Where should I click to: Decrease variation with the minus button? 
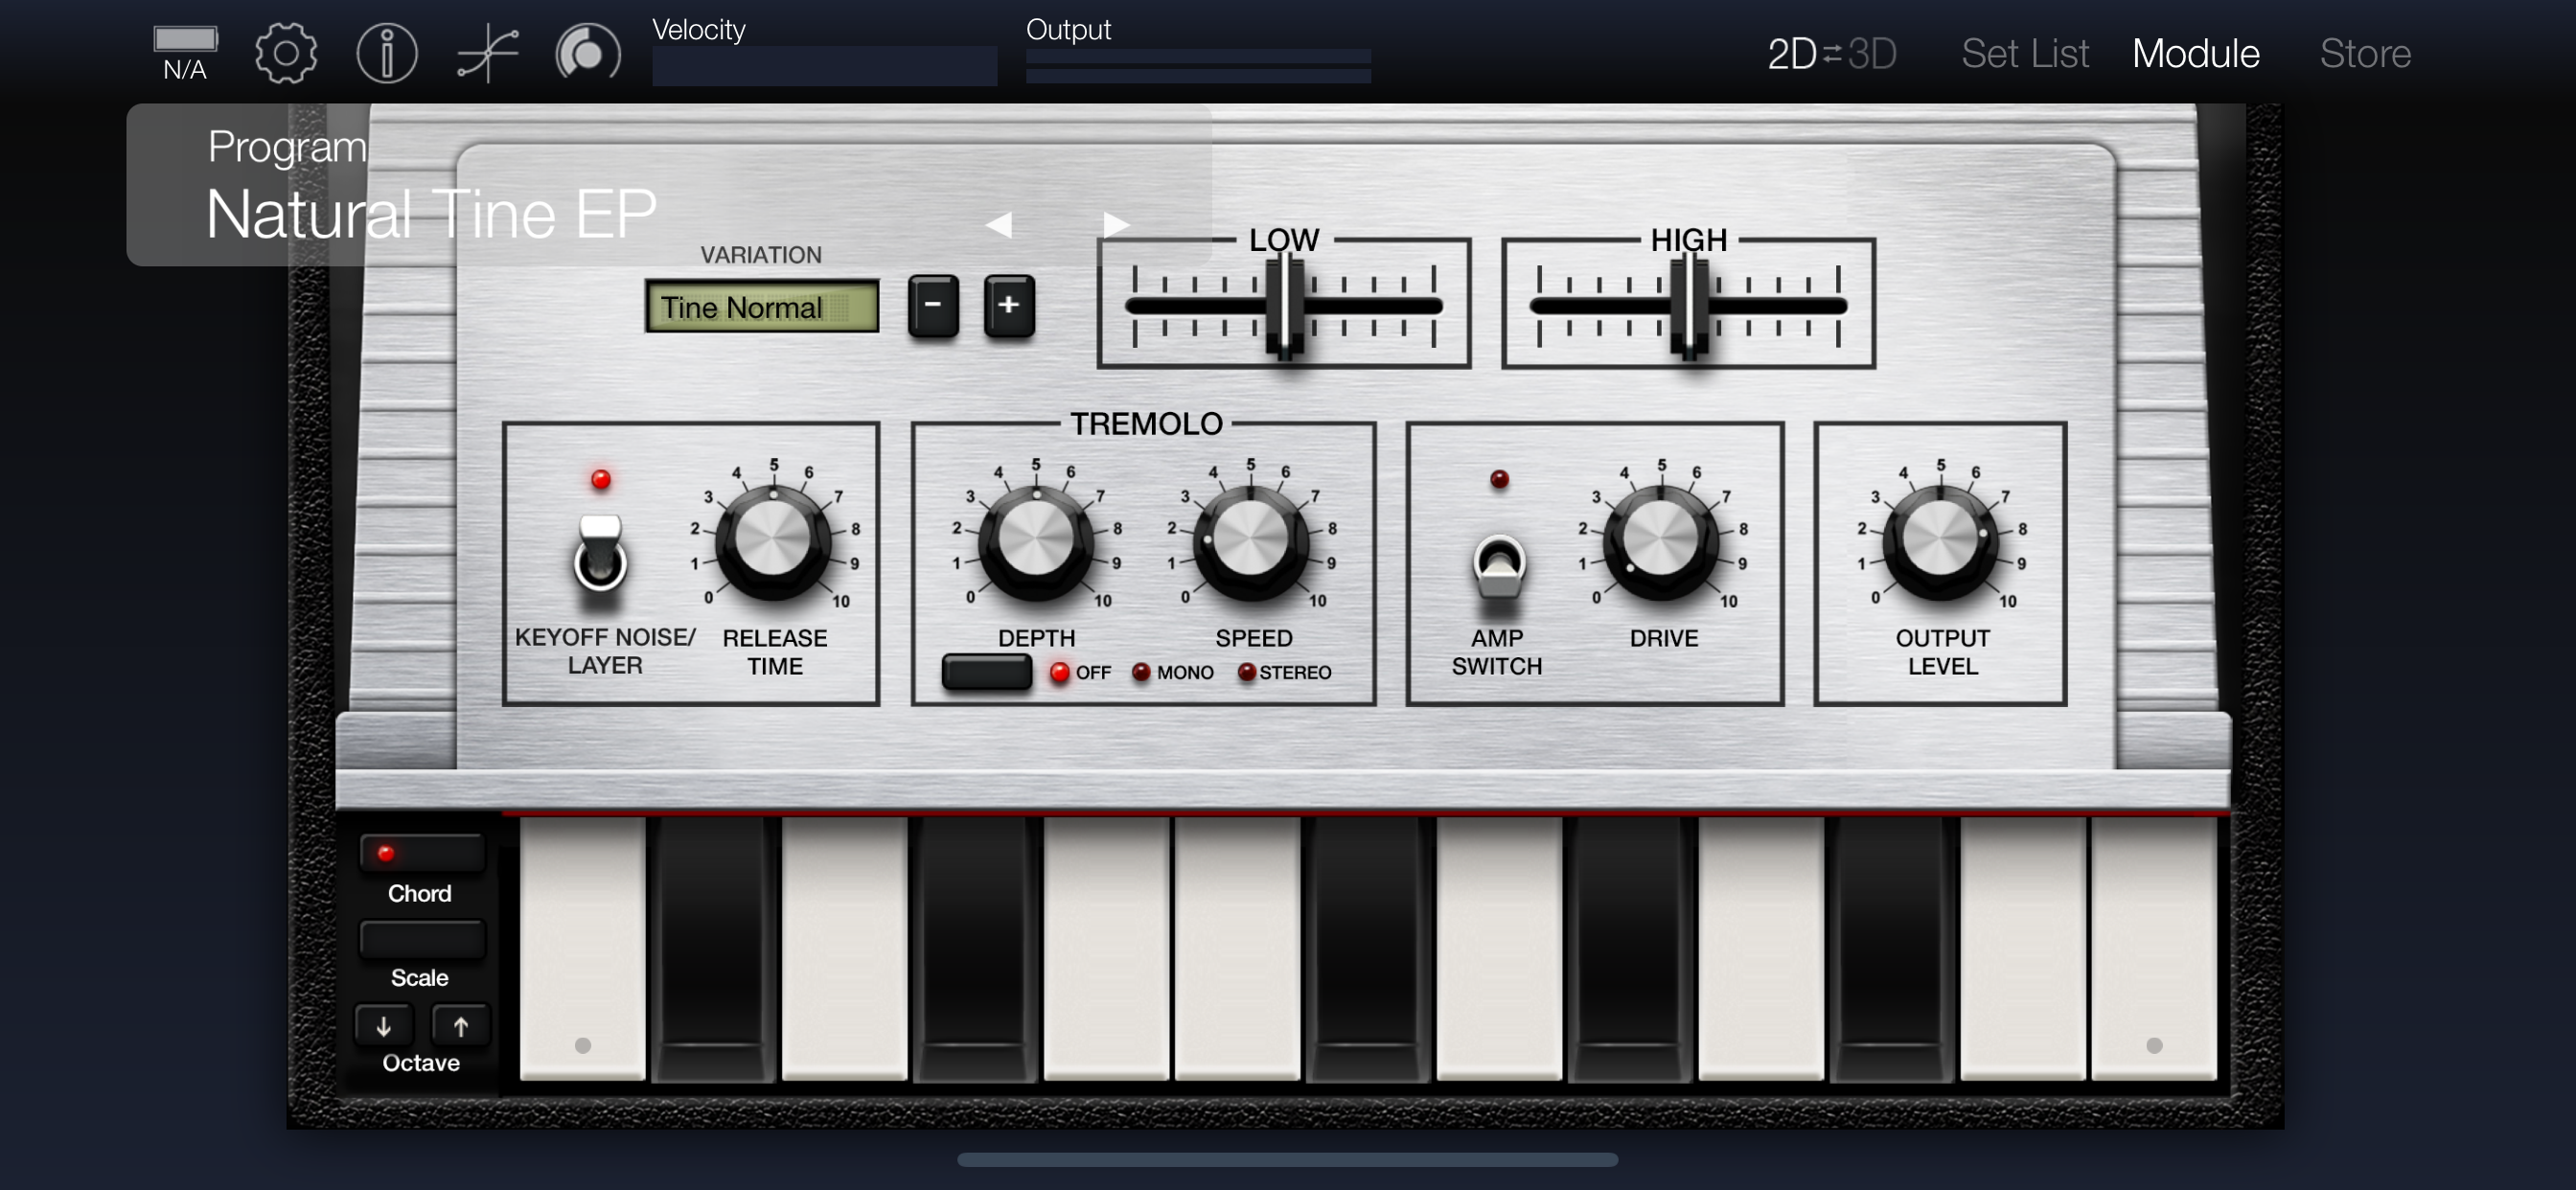coord(933,305)
